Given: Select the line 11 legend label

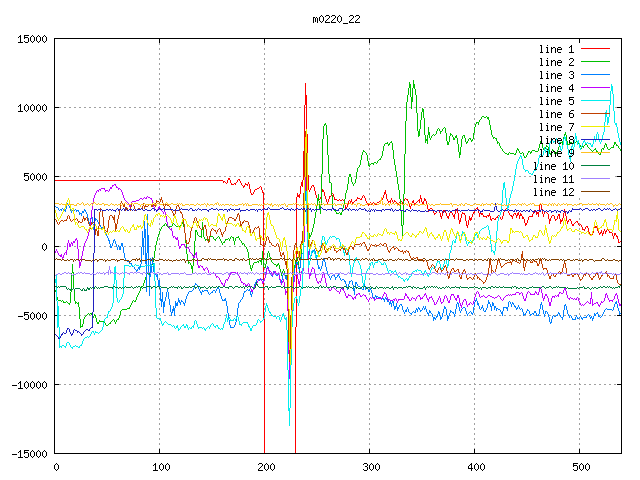Looking at the screenshot, I should click(x=553, y=179).
